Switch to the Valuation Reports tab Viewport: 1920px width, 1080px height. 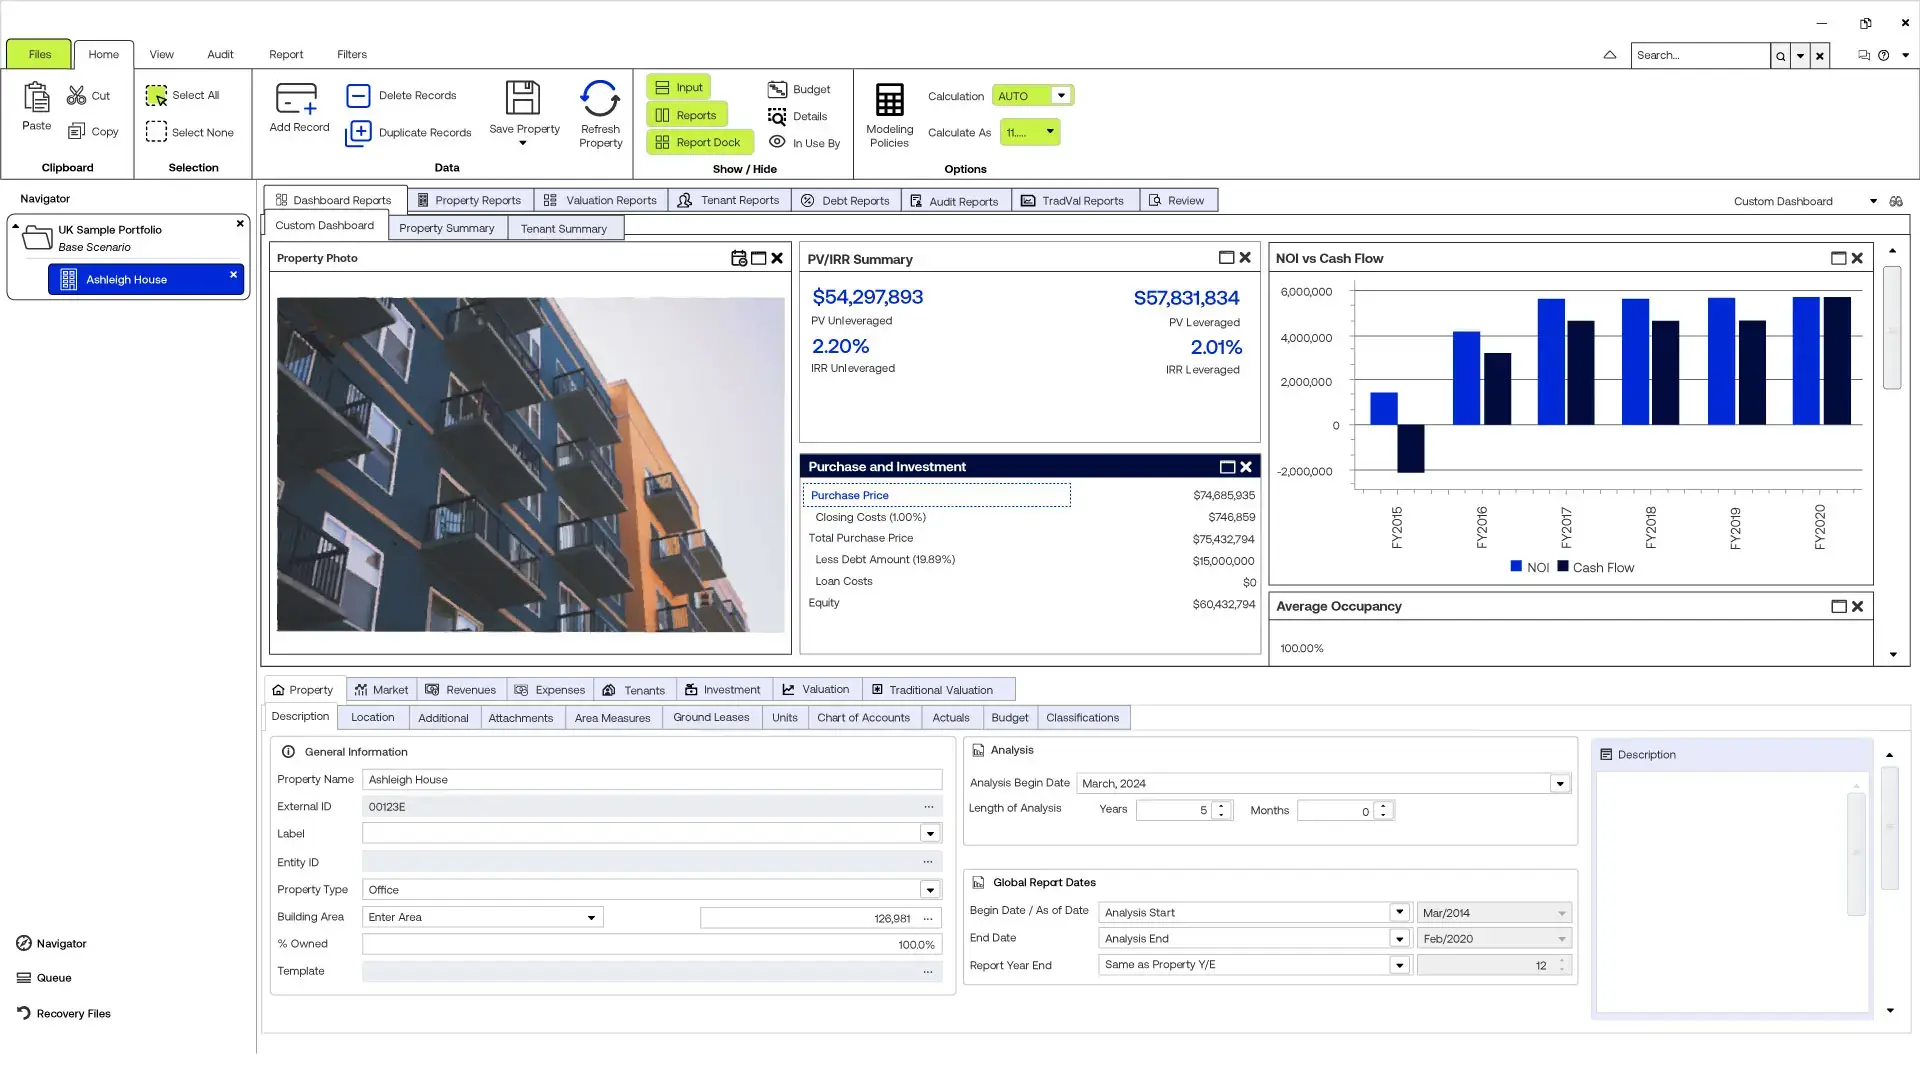point(600,200)
